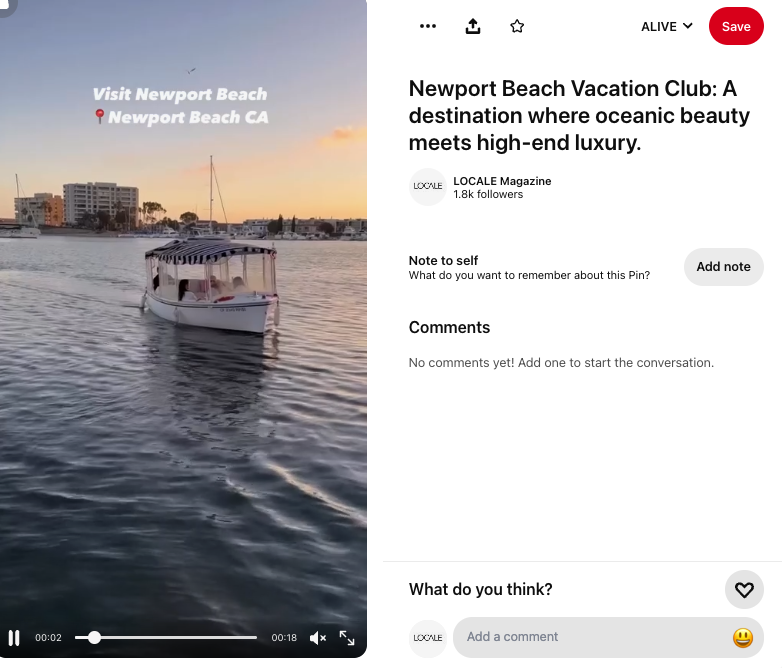Pause the video playback
782x668 pixels.
14,638
